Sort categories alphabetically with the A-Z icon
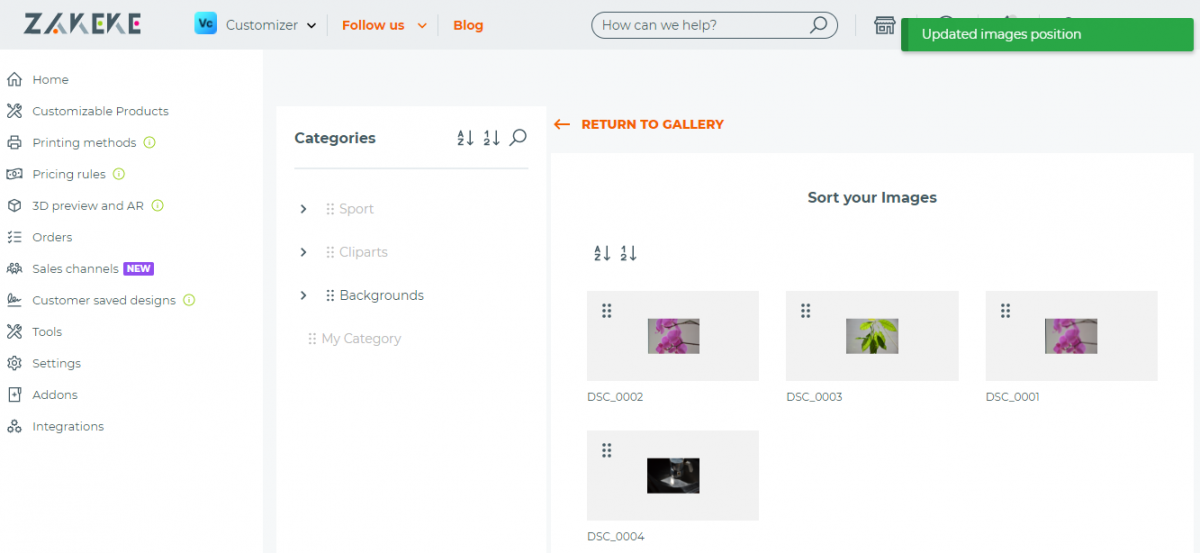Viewport: 1200px width, 553px height. (465, 138)
